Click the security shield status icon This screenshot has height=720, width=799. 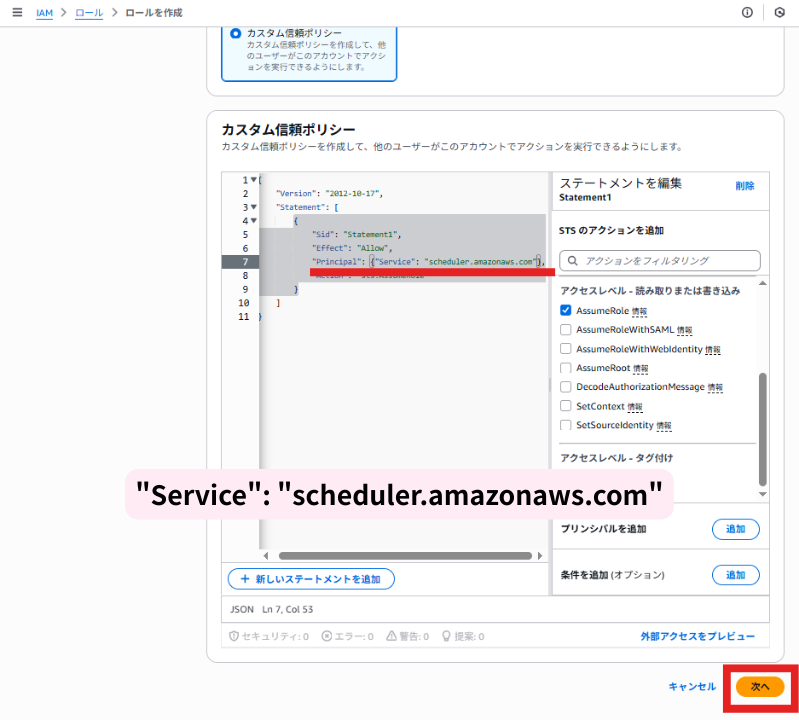pos(234,636)
